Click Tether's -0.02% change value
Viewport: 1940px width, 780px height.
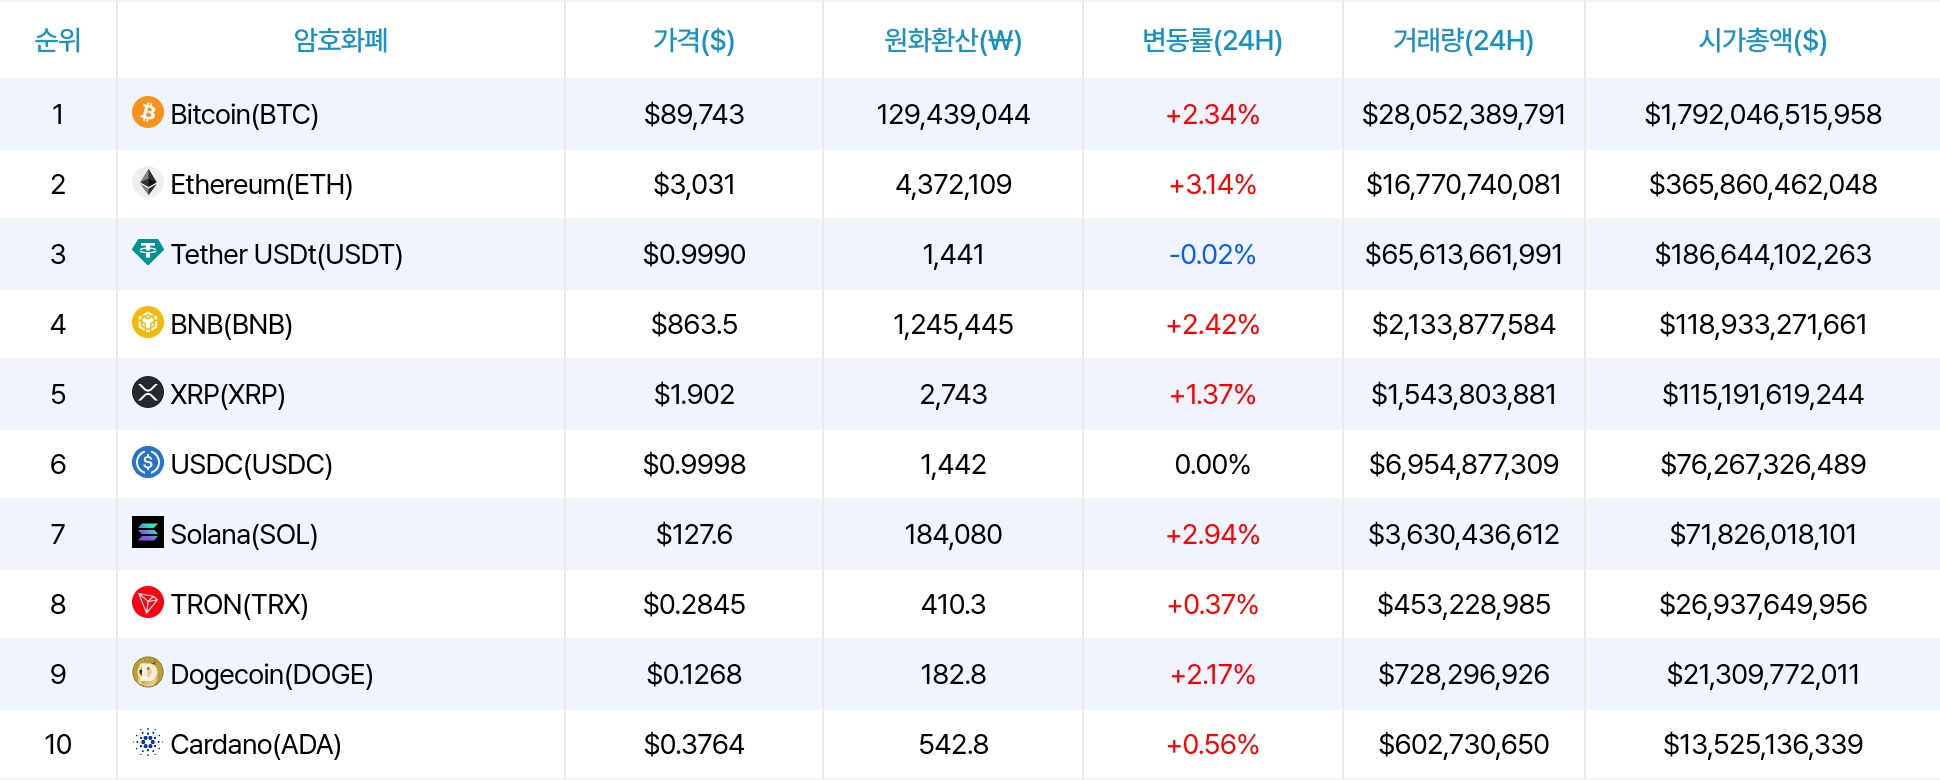(x=1212, y=254)
